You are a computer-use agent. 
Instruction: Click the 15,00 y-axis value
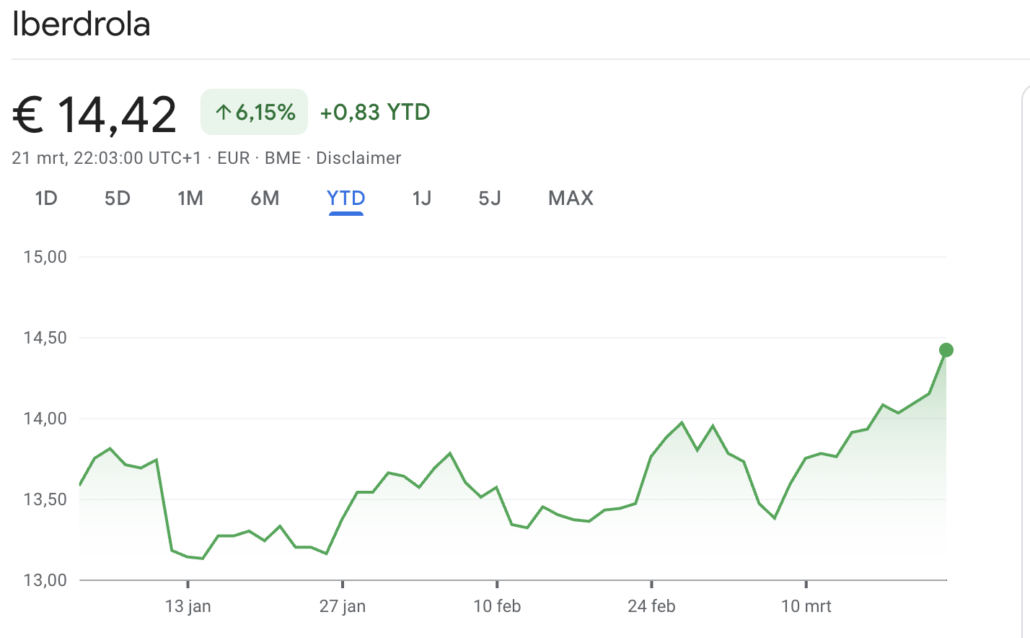(45, 257)
